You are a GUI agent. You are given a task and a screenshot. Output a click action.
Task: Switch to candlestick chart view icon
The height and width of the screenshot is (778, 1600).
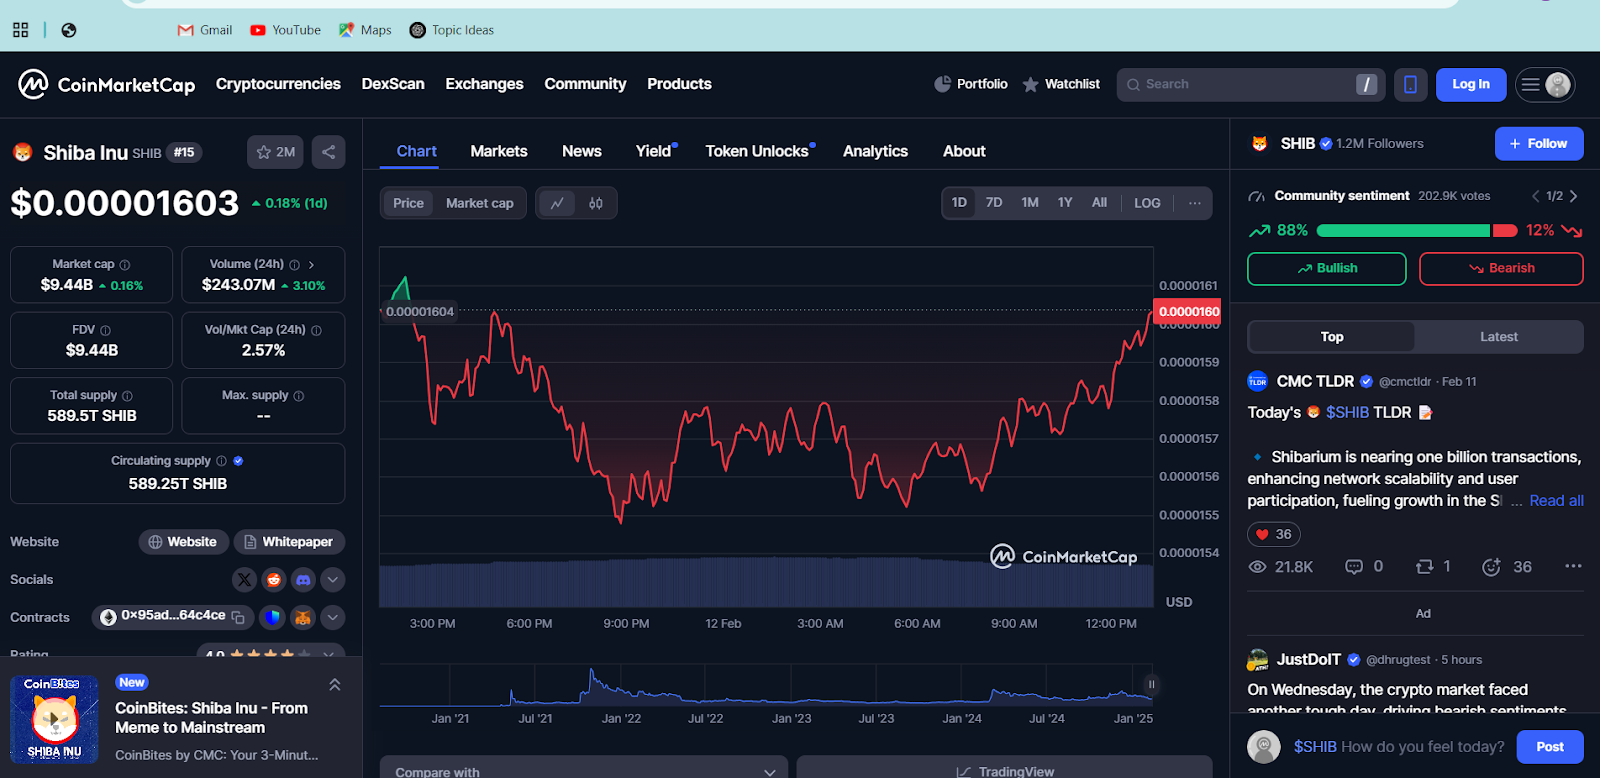point(596,203)
